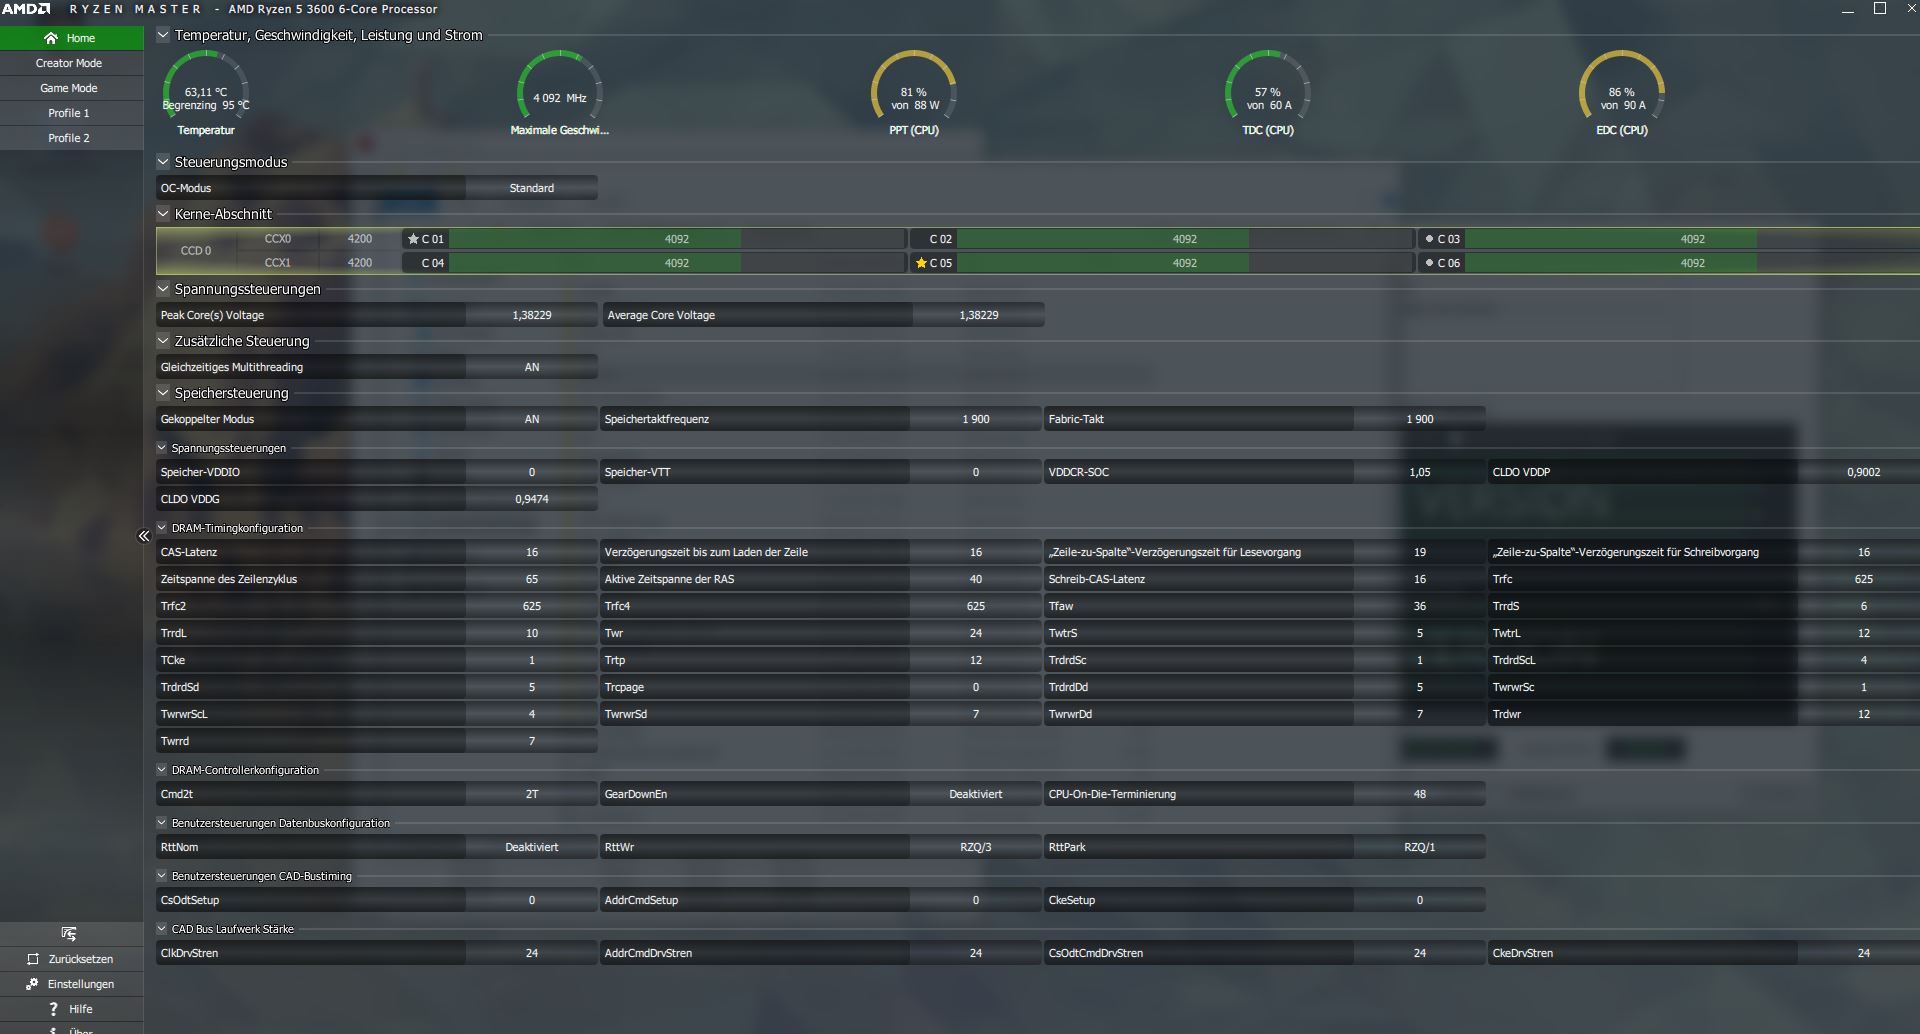
Task: Click OC-Modus Standard value
Action: click(532, 188)
